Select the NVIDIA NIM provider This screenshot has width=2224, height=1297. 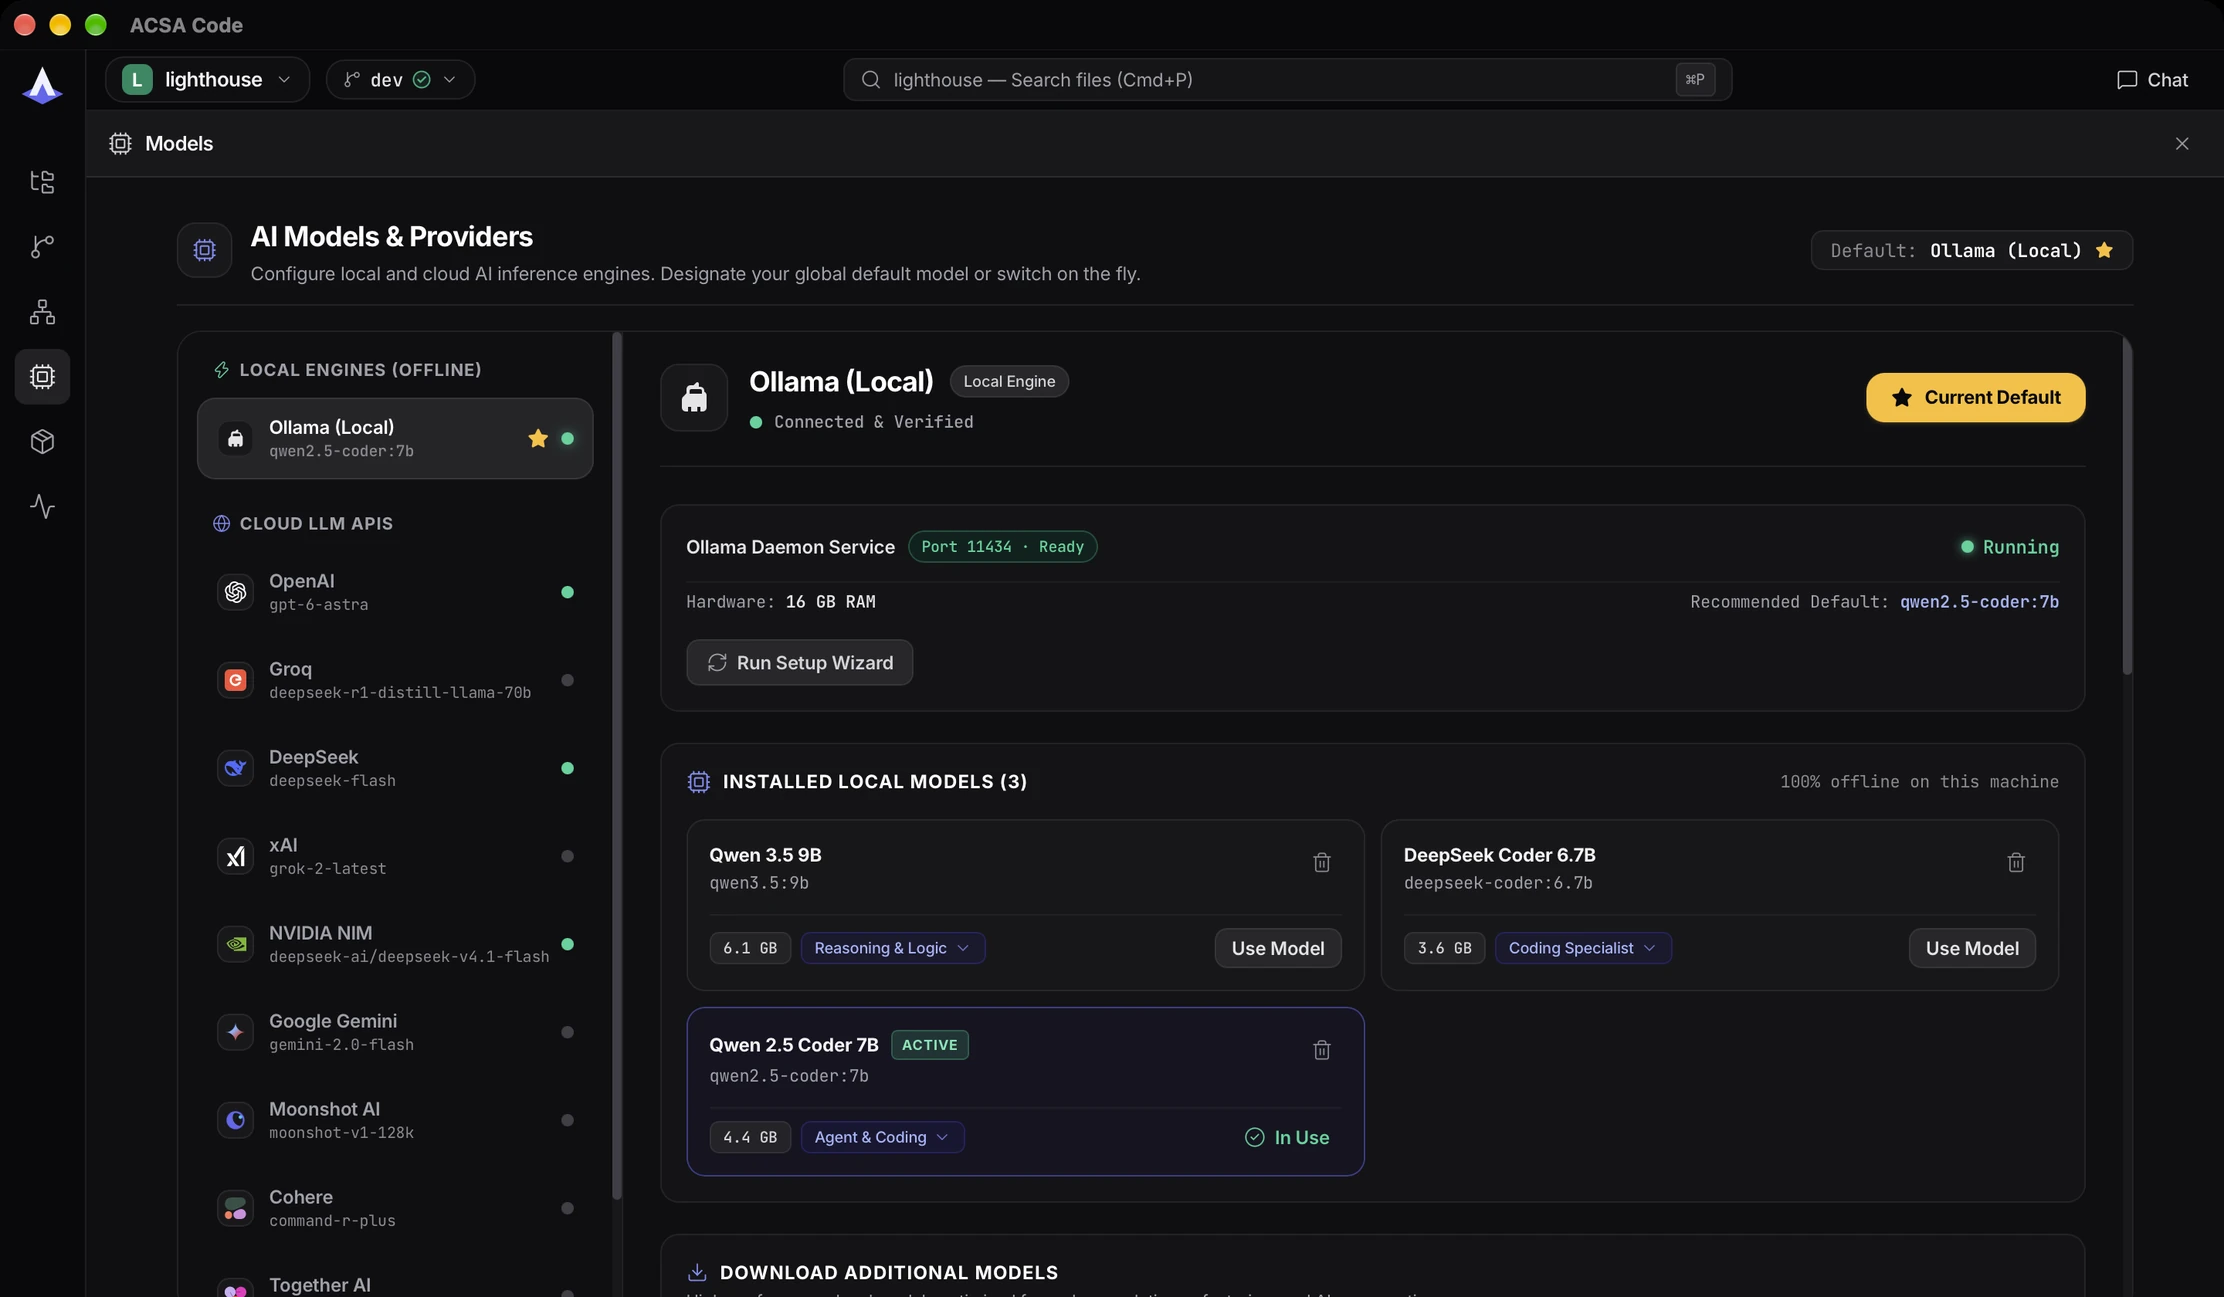pyautogui.click(x=395, y=944)
